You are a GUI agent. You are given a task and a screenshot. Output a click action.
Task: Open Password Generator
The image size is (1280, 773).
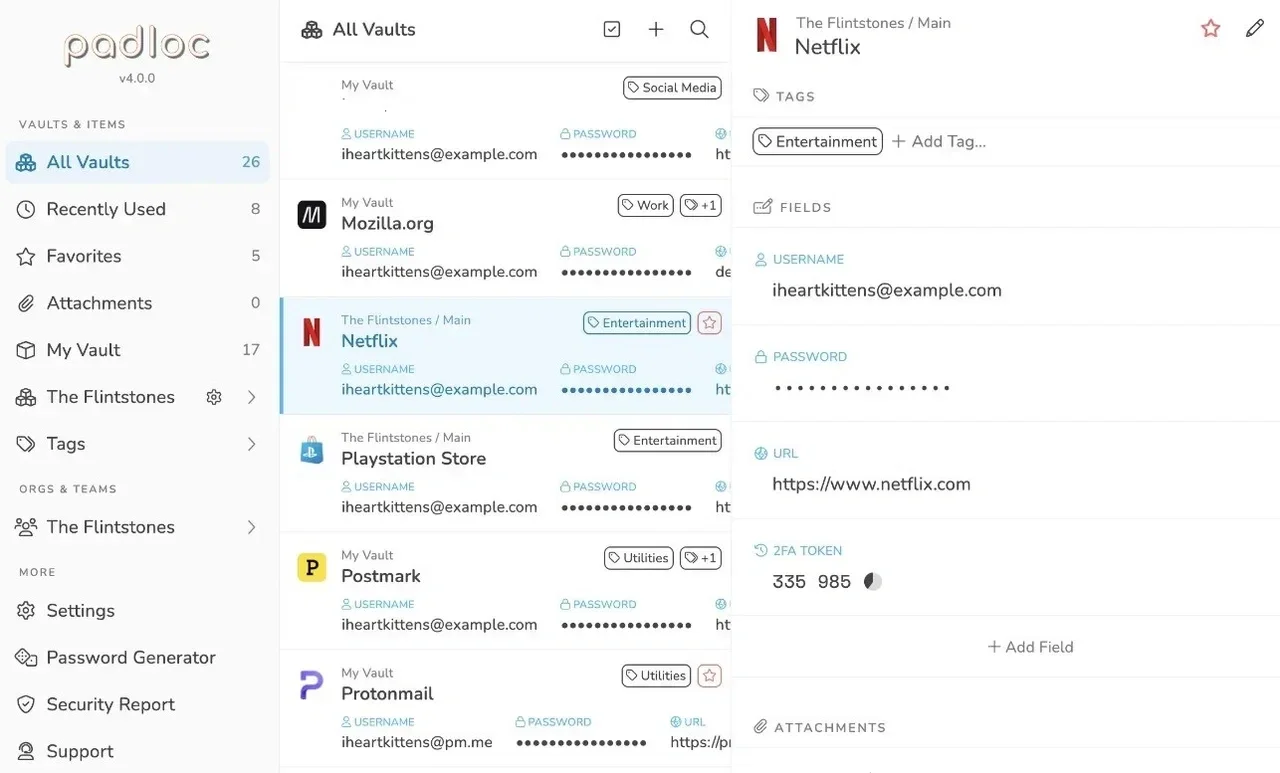click(x=138, y=658)
